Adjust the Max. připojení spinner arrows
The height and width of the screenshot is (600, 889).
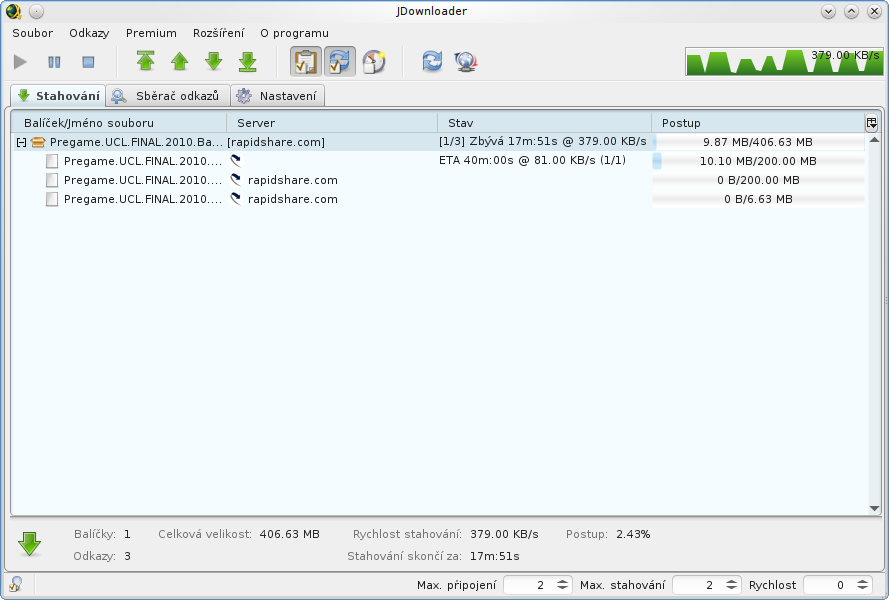click(x=562, y=585)
